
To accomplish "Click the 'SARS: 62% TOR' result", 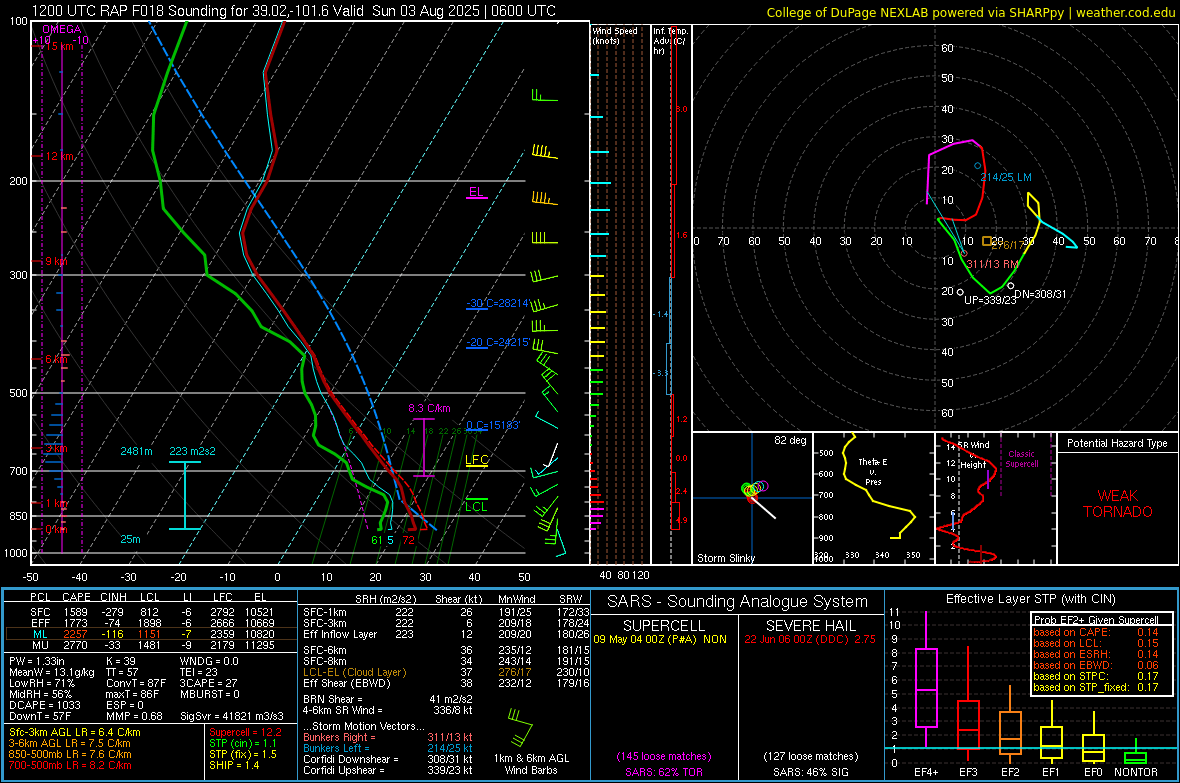I will pyautogui.click(x=663, y=772).
